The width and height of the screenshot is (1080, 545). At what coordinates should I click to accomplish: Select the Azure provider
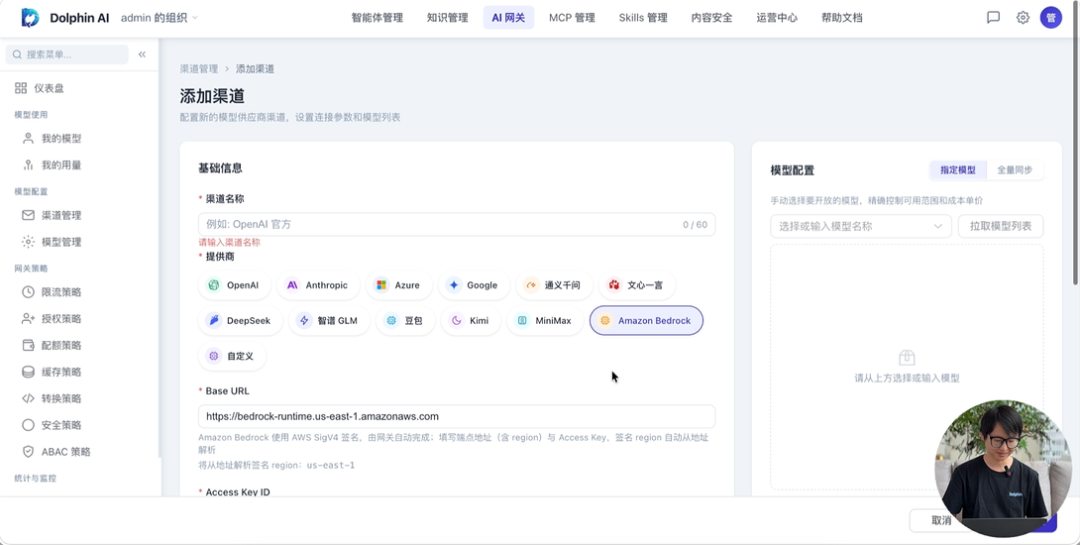[x=398, y=285]
